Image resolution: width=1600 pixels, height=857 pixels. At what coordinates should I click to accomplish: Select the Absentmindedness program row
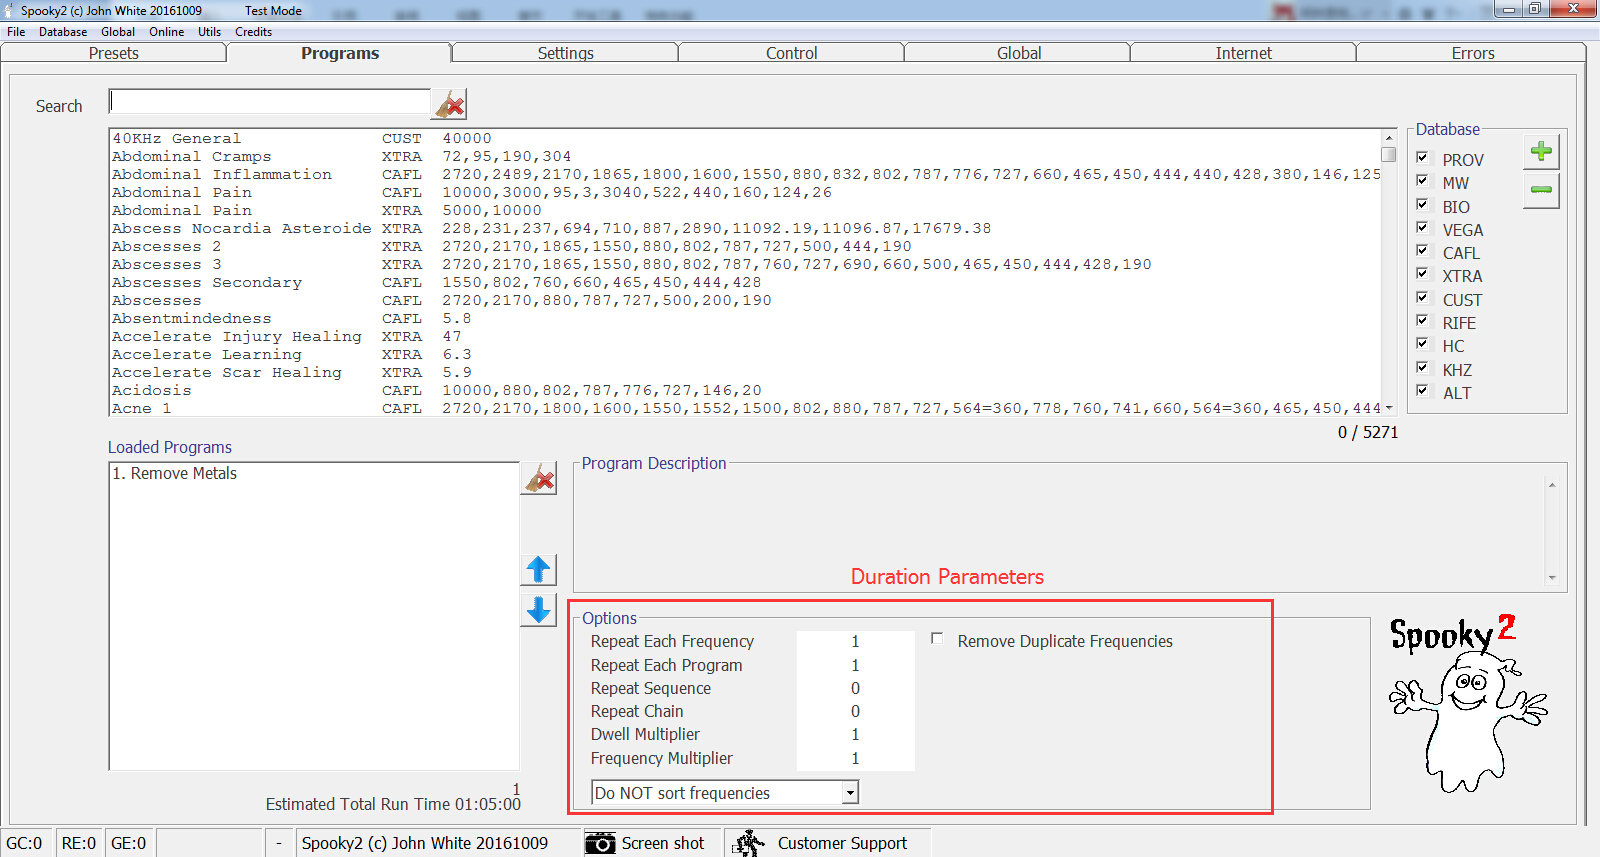point(745,318)
